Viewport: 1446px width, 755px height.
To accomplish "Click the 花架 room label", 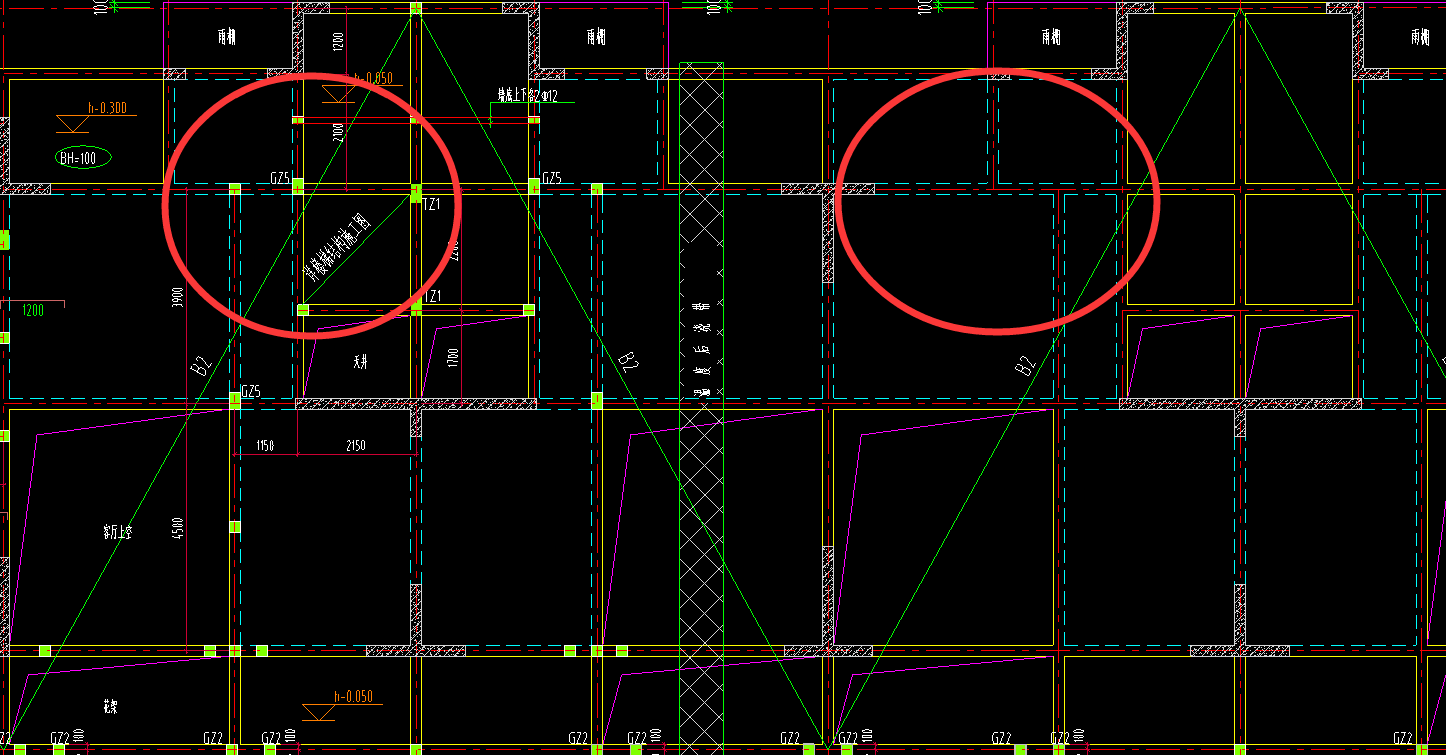I will click(x=112, y=706).
